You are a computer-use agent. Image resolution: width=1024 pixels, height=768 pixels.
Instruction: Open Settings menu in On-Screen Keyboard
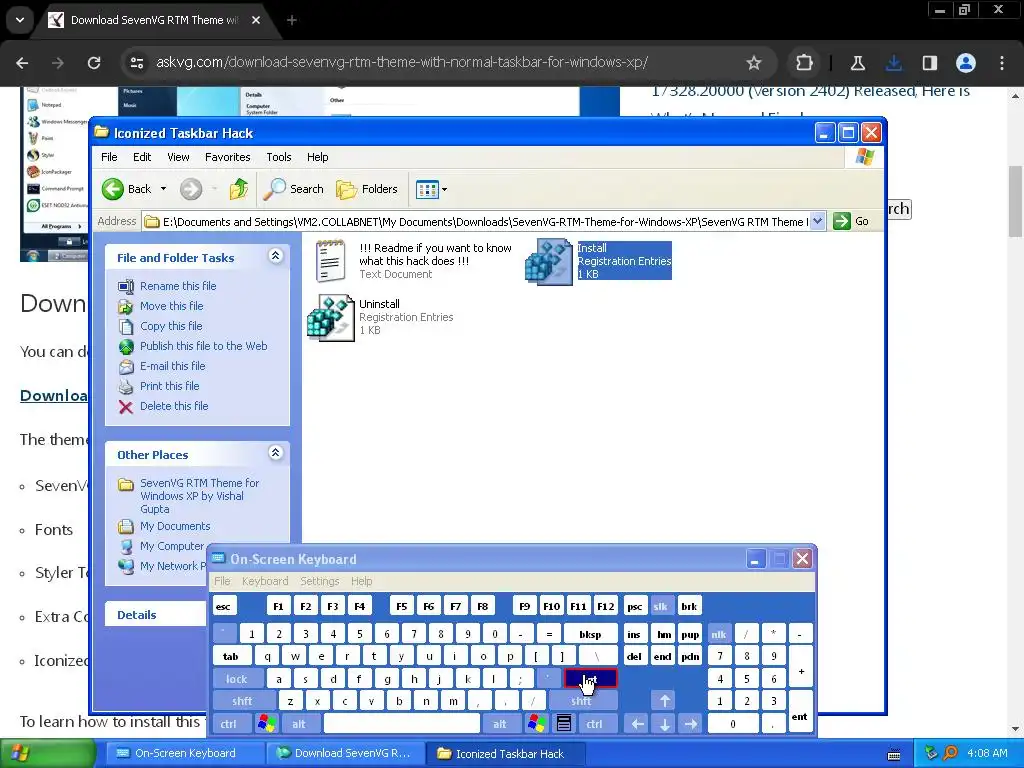[x=319, y=581]
